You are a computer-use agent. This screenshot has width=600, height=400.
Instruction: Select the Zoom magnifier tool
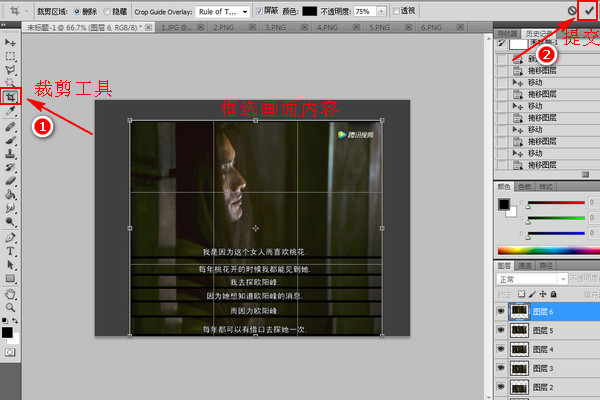click(10, 307)
